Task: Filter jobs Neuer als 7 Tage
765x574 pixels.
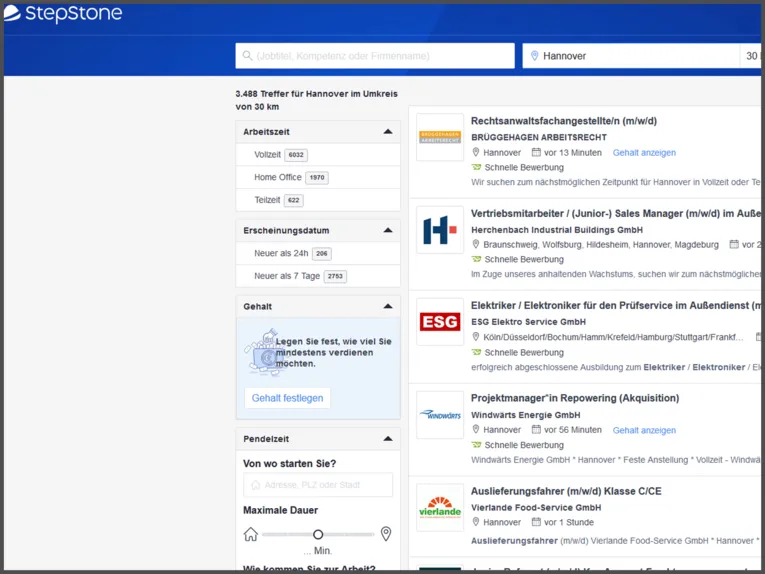Action: tap(318, 276)
